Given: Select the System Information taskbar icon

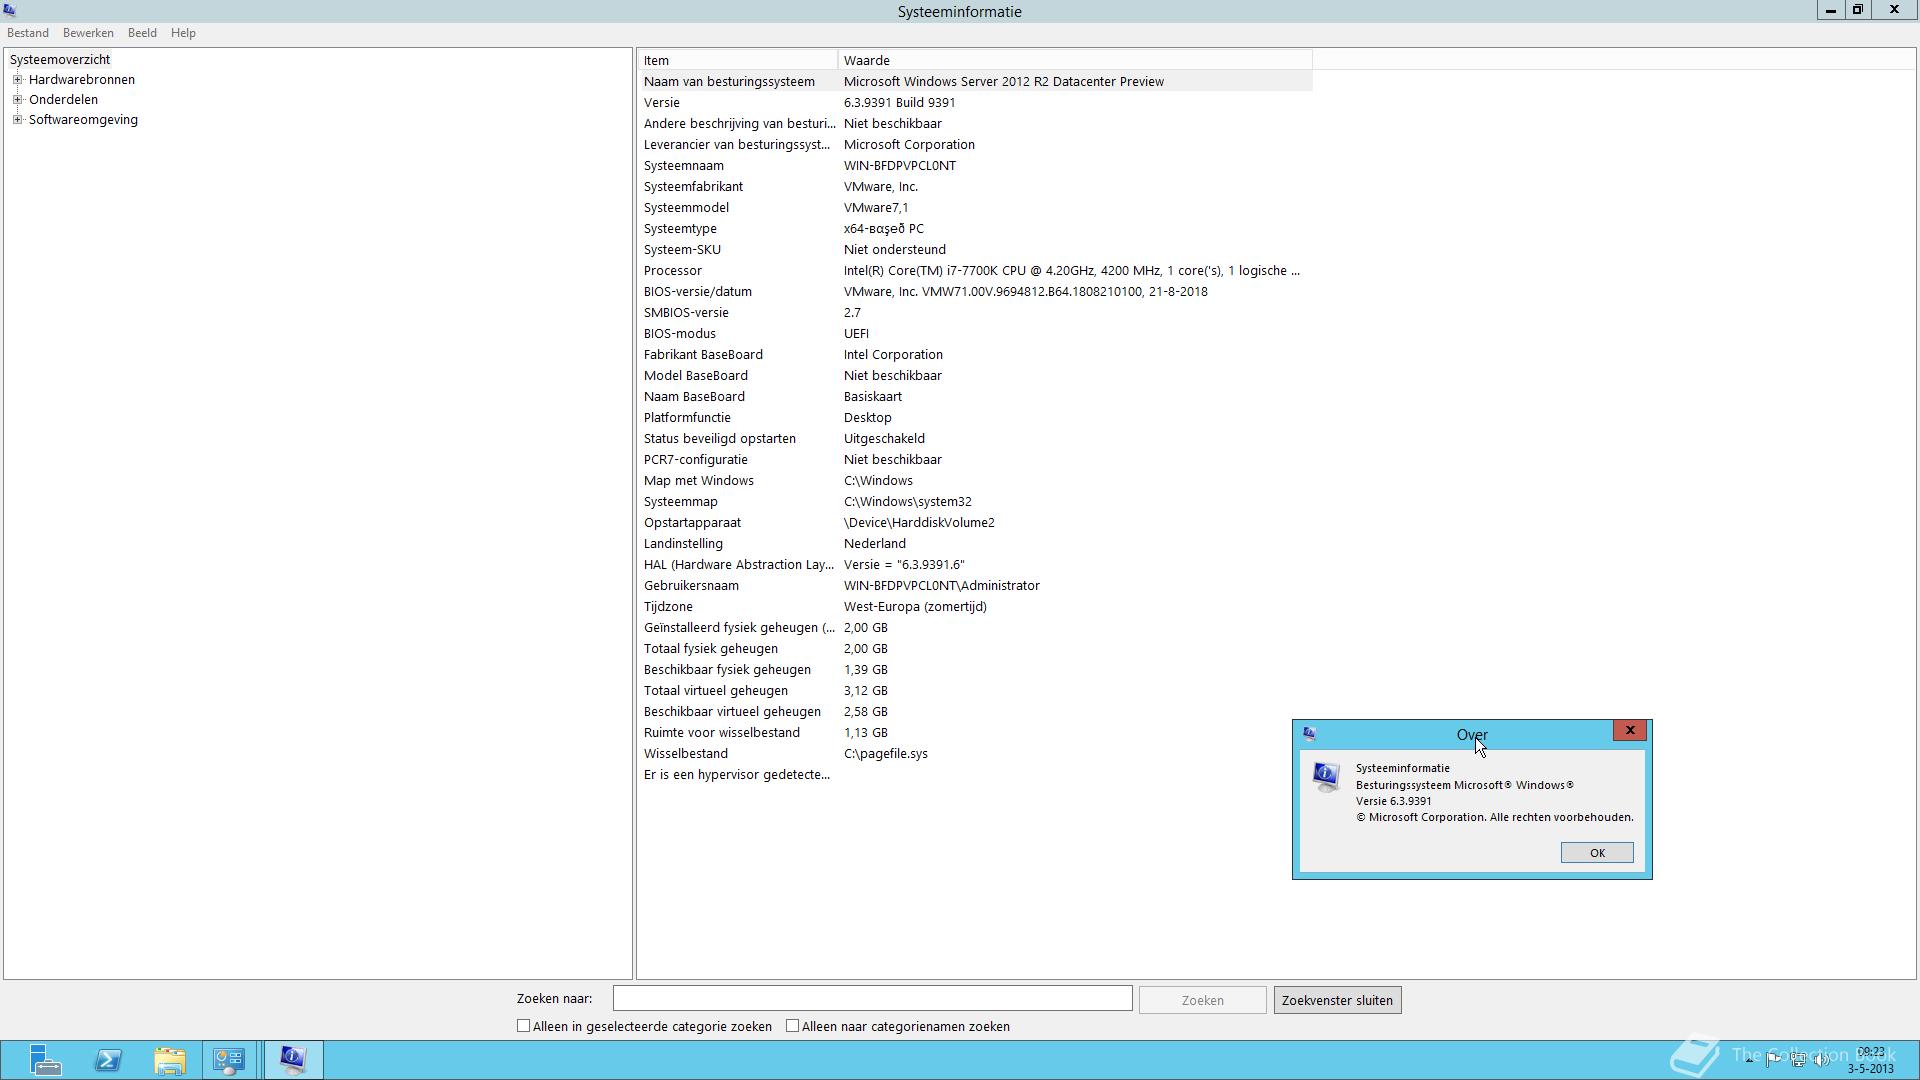Looking at the screenshot, I should tap(293, 1060).
